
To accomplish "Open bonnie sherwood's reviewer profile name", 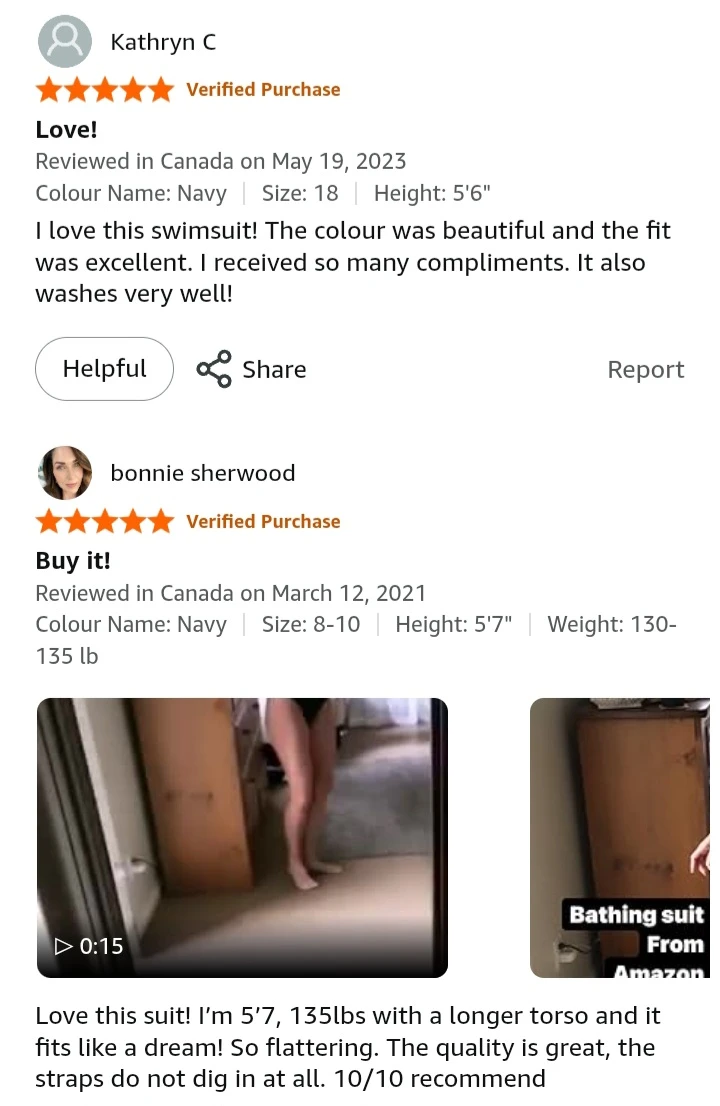I will click(x=202, y=473).
